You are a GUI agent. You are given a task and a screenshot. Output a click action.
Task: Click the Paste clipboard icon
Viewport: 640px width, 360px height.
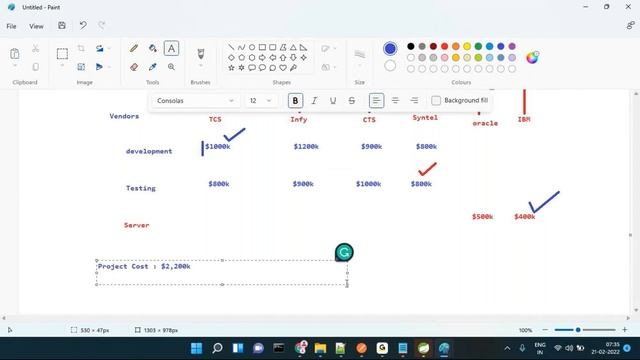click(15, 53)
